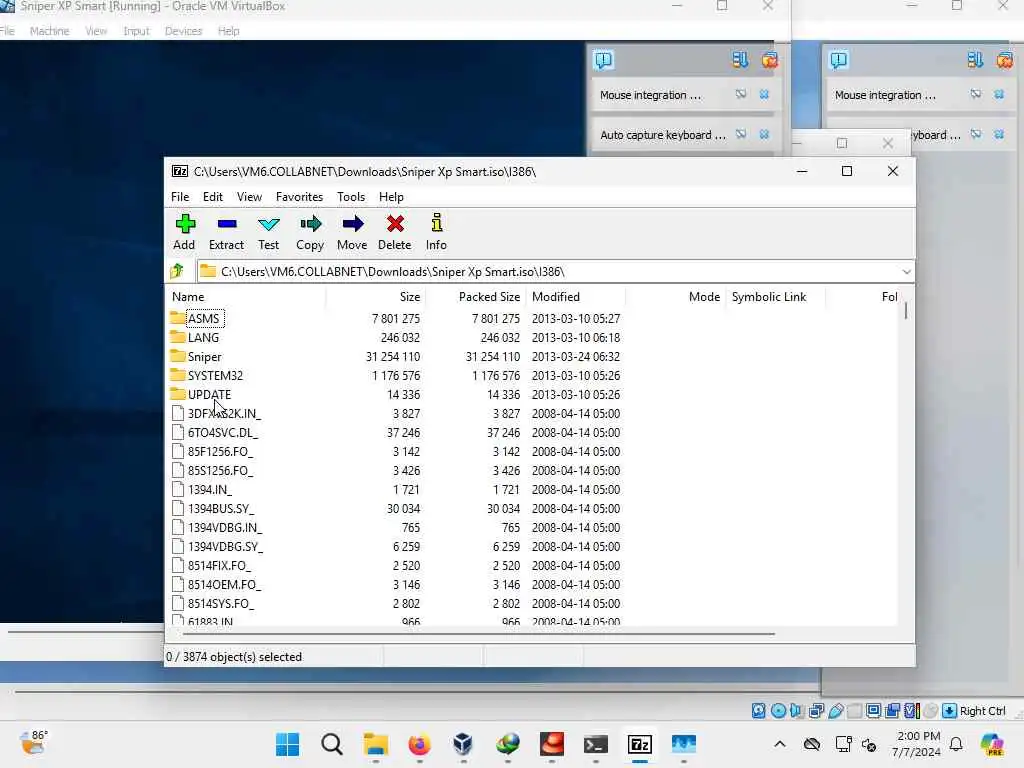Open VirtualBox Machine menu
Screen dimensions: 1024x768
click(49, 31)
